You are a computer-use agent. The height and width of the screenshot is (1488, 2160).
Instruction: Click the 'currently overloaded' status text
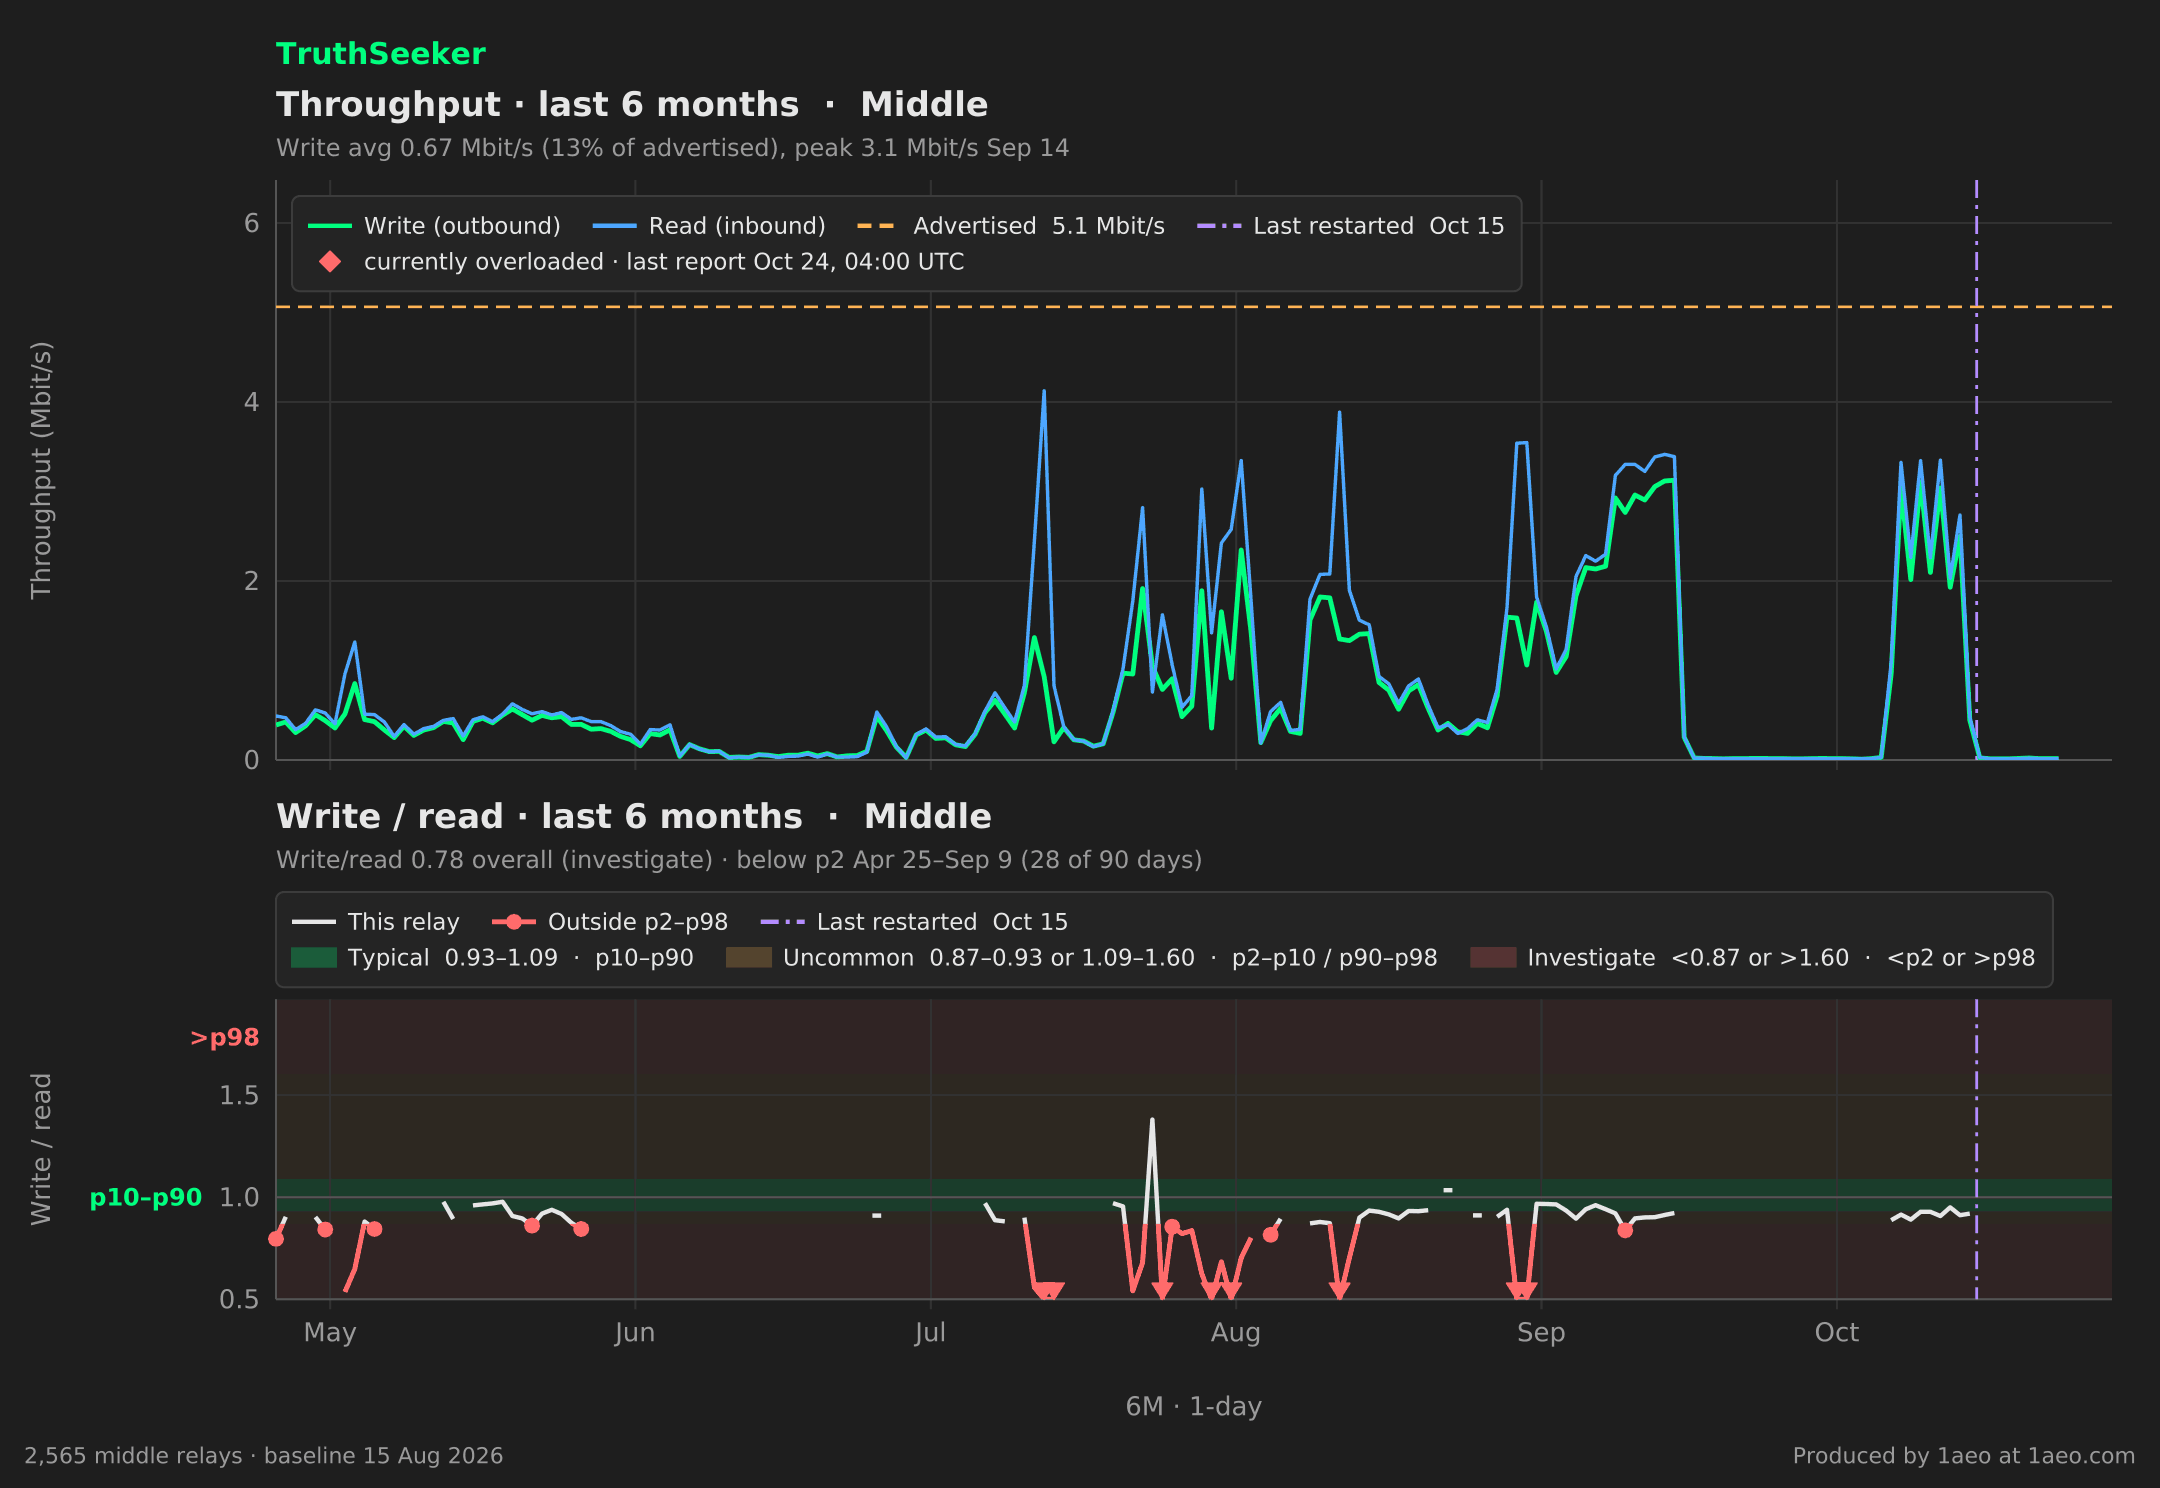tap(664, 262)
